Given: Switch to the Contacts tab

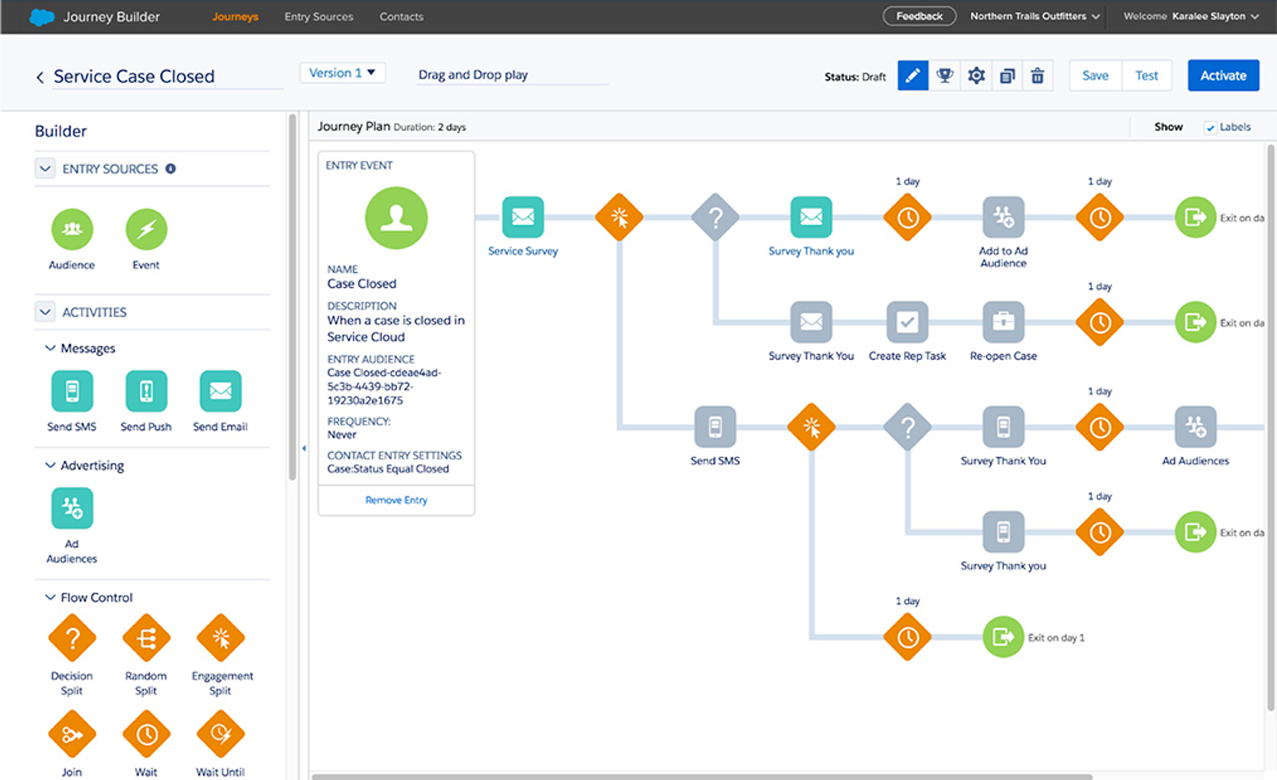Looking at the screenshot, I should (x=401, y=17).
